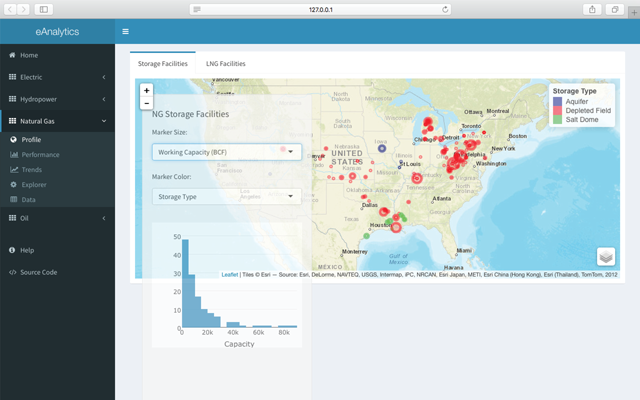Open the map layers control icon
Viewport: 640px width, 400px height.
[x=606, y=257]
